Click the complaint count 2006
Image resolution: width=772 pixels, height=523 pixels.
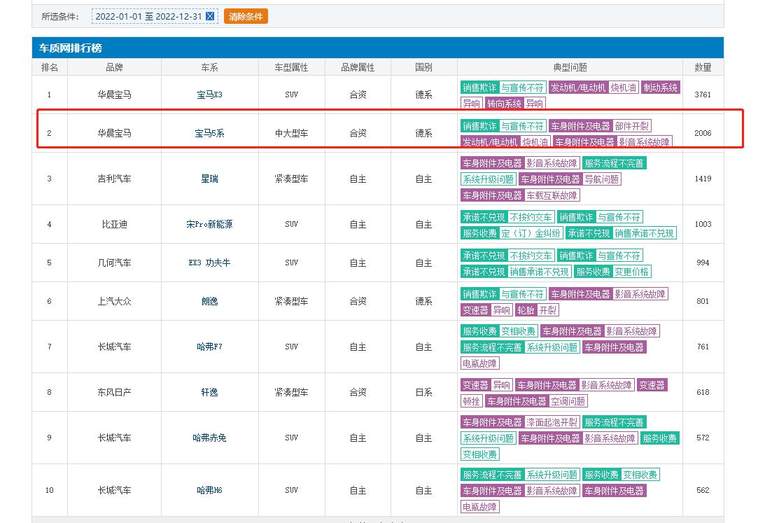tap(703, 133)
